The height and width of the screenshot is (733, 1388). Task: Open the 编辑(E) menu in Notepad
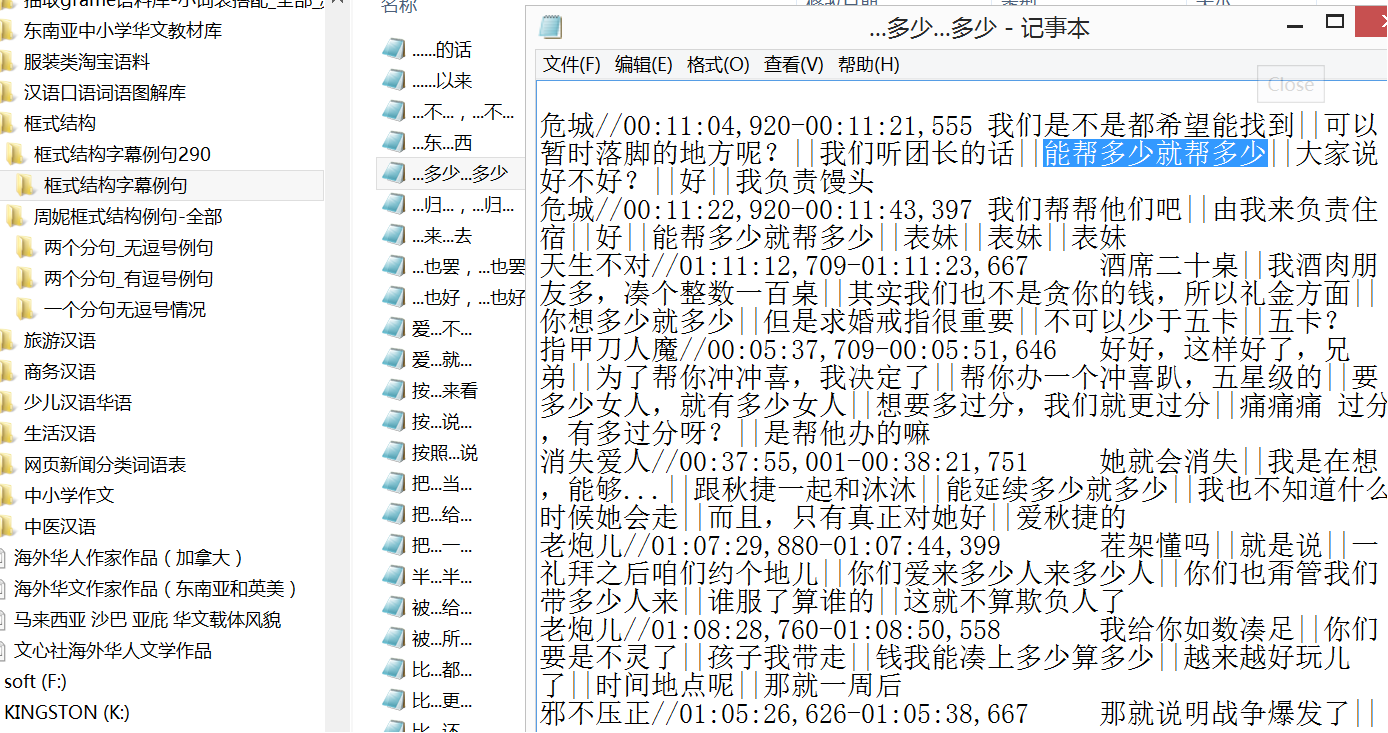(x=643, y=65)
